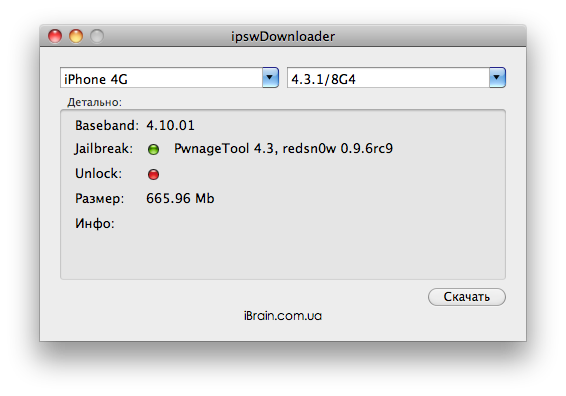Click the red Unlock status indicator
The image size is (566, 396).
[153, 174]
